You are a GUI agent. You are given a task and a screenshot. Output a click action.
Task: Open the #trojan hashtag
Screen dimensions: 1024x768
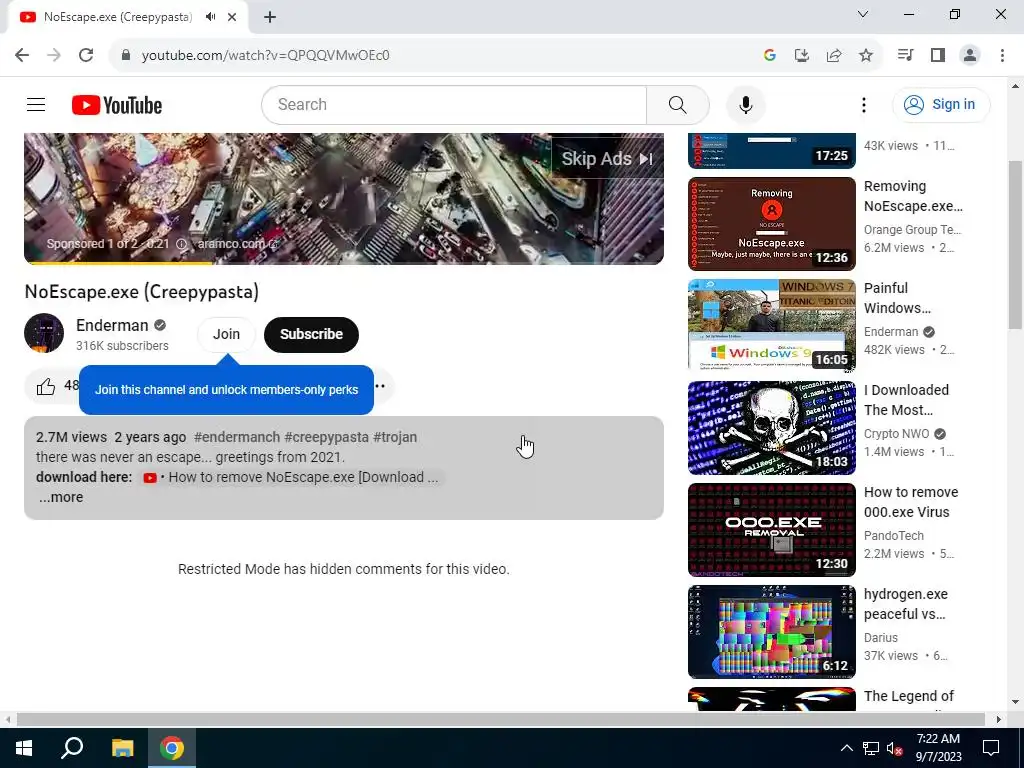pyautogui.click(x=394, y=437)
